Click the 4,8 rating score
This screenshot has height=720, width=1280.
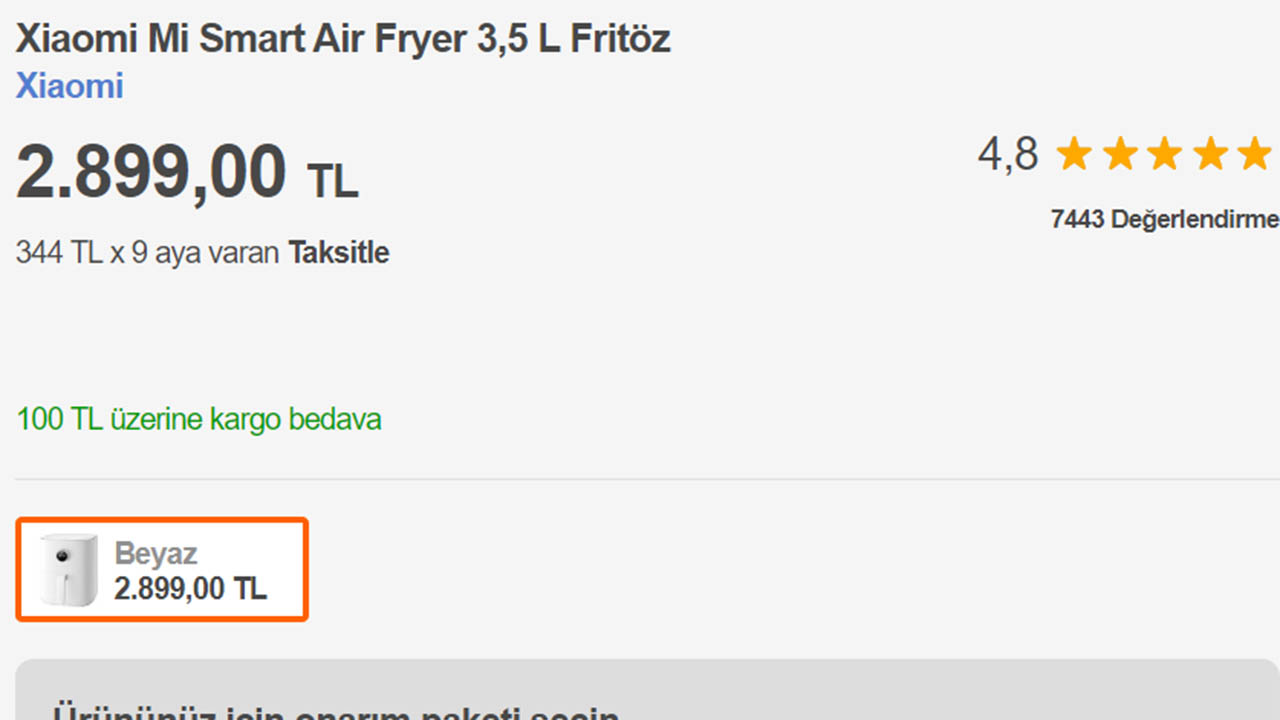click(1007, 155)
